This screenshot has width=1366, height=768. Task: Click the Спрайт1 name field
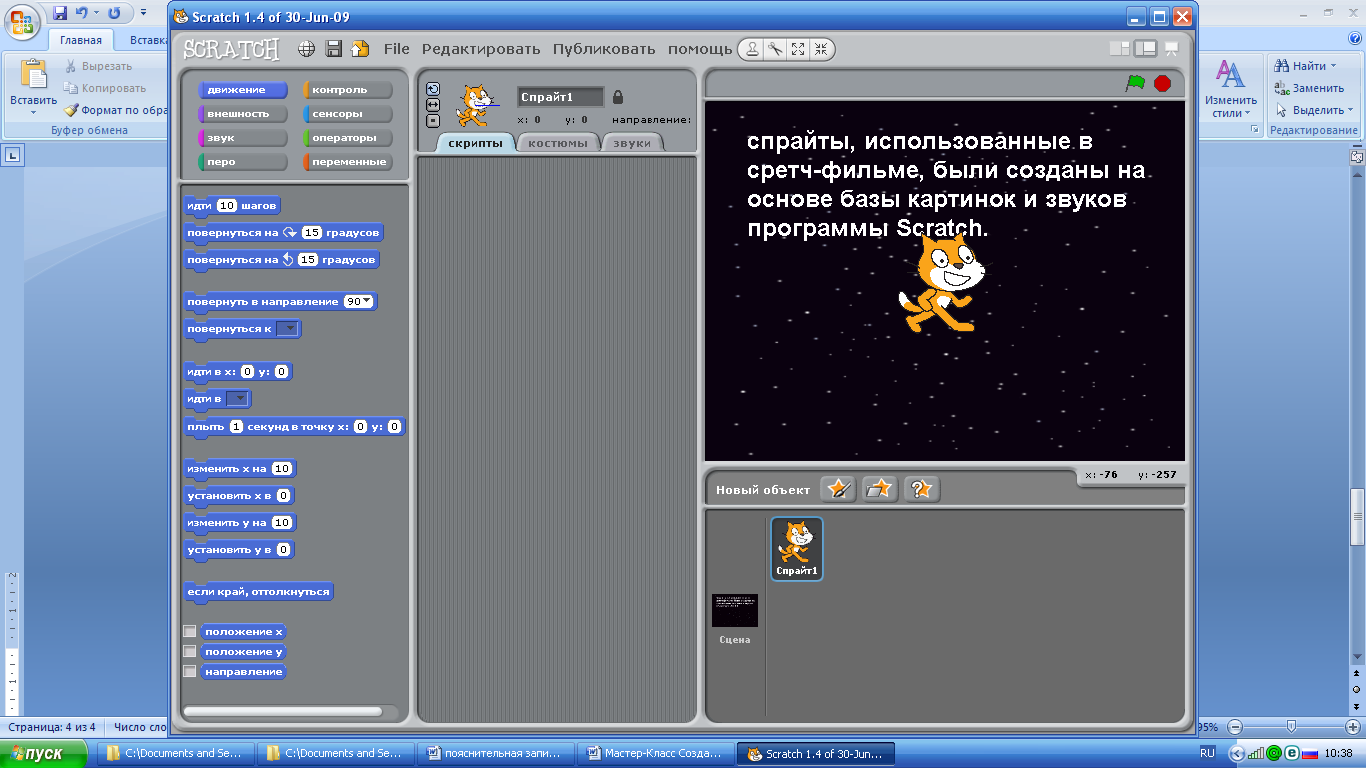coord(560,97)
